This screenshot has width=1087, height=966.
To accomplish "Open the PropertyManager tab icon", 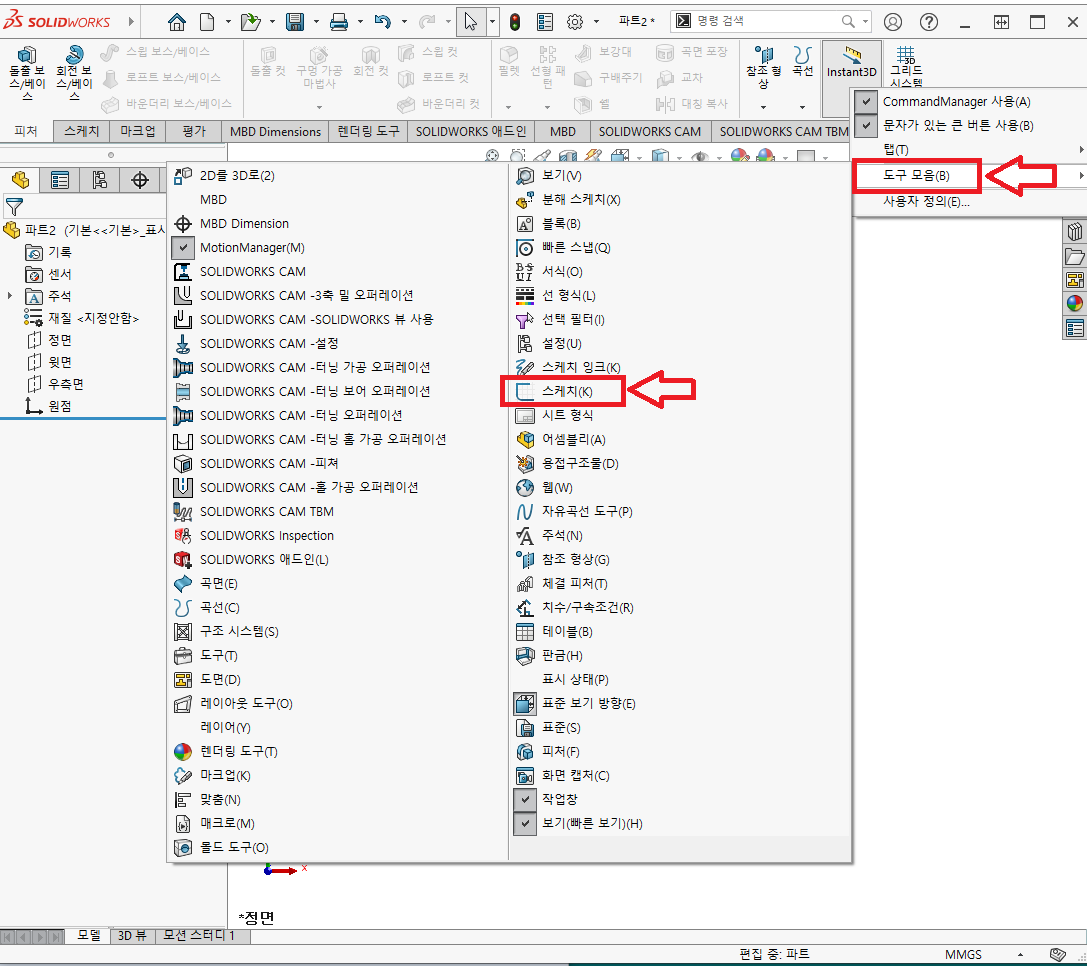I will click(60, 181).
